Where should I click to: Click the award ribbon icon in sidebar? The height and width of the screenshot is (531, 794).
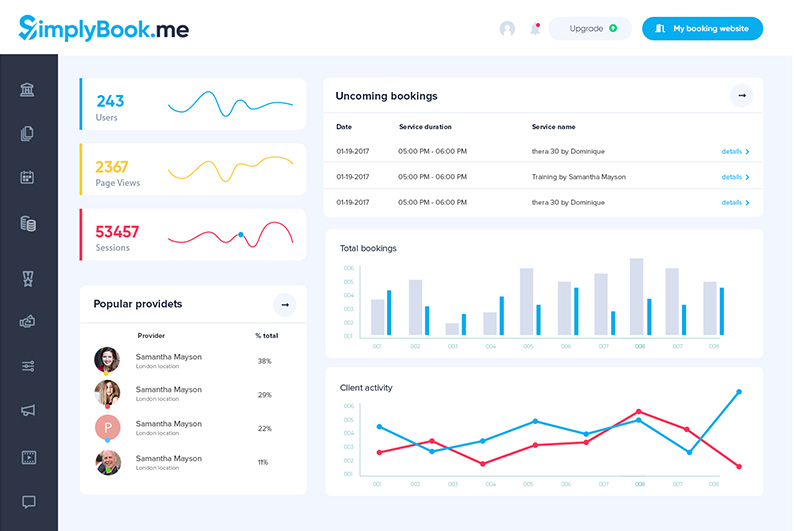click(28, 278)
